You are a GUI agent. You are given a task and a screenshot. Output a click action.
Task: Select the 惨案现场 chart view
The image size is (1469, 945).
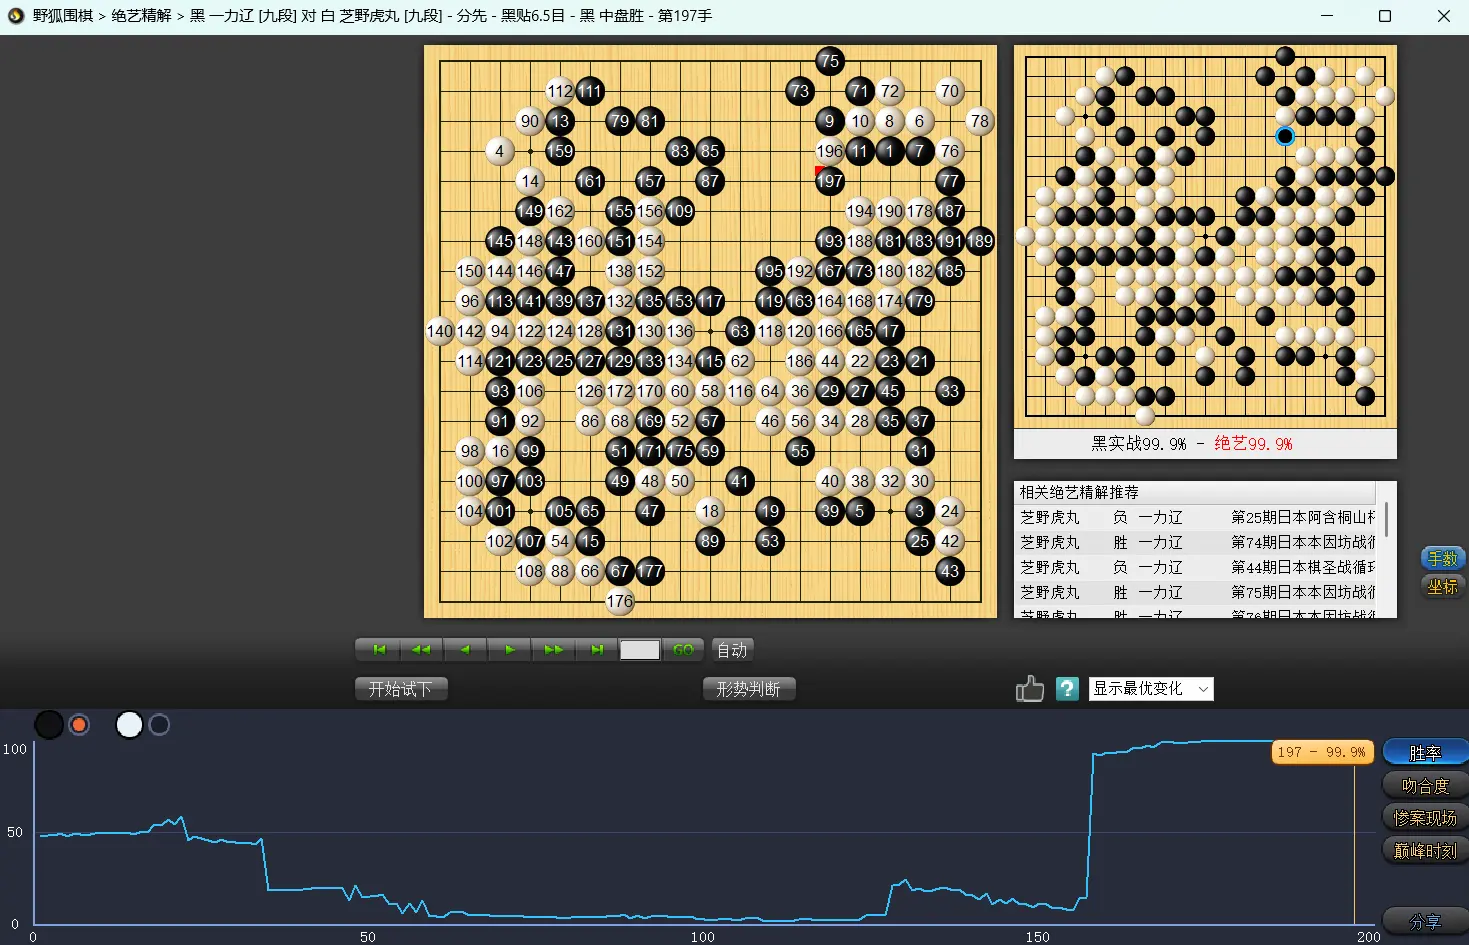coord(1424,818)
